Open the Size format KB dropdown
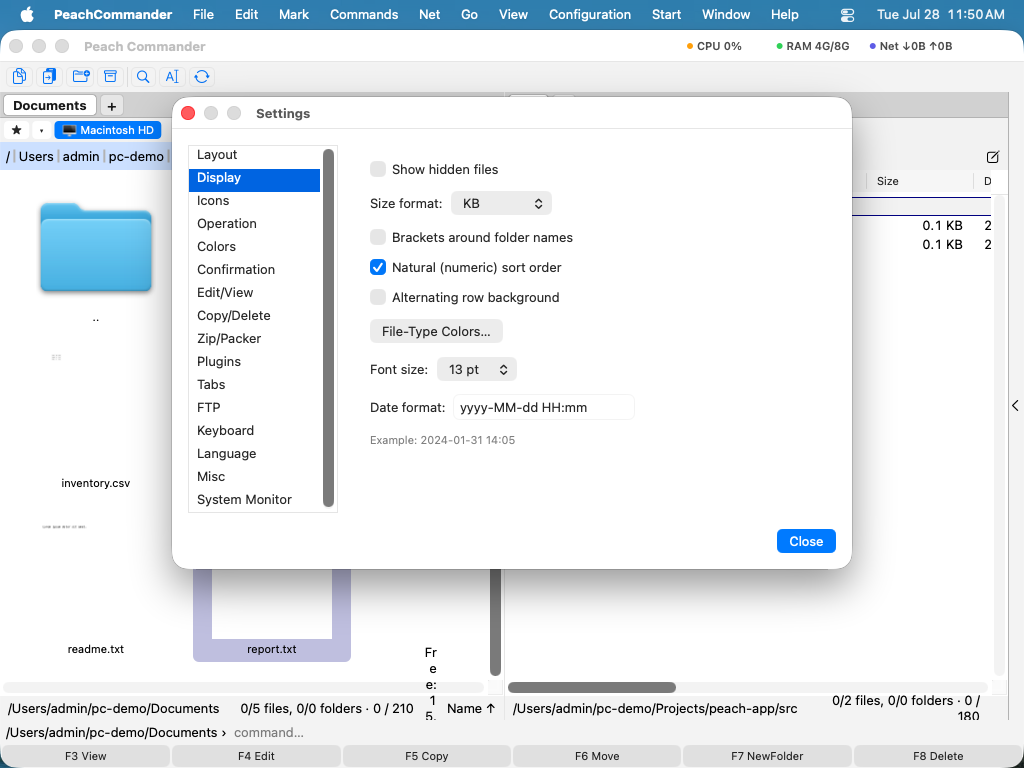1024x768 pixels. pos(502,203)
